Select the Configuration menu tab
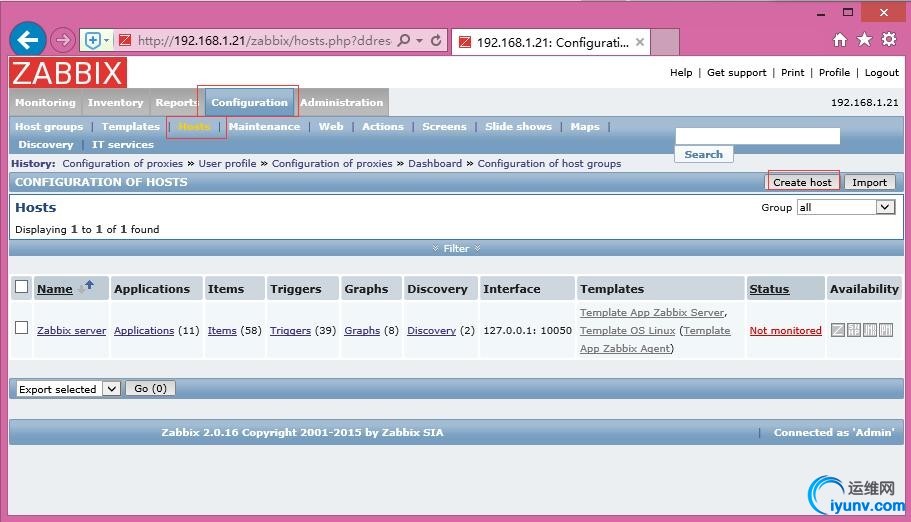This screenshot has height=522, width=911. point(249,102)
